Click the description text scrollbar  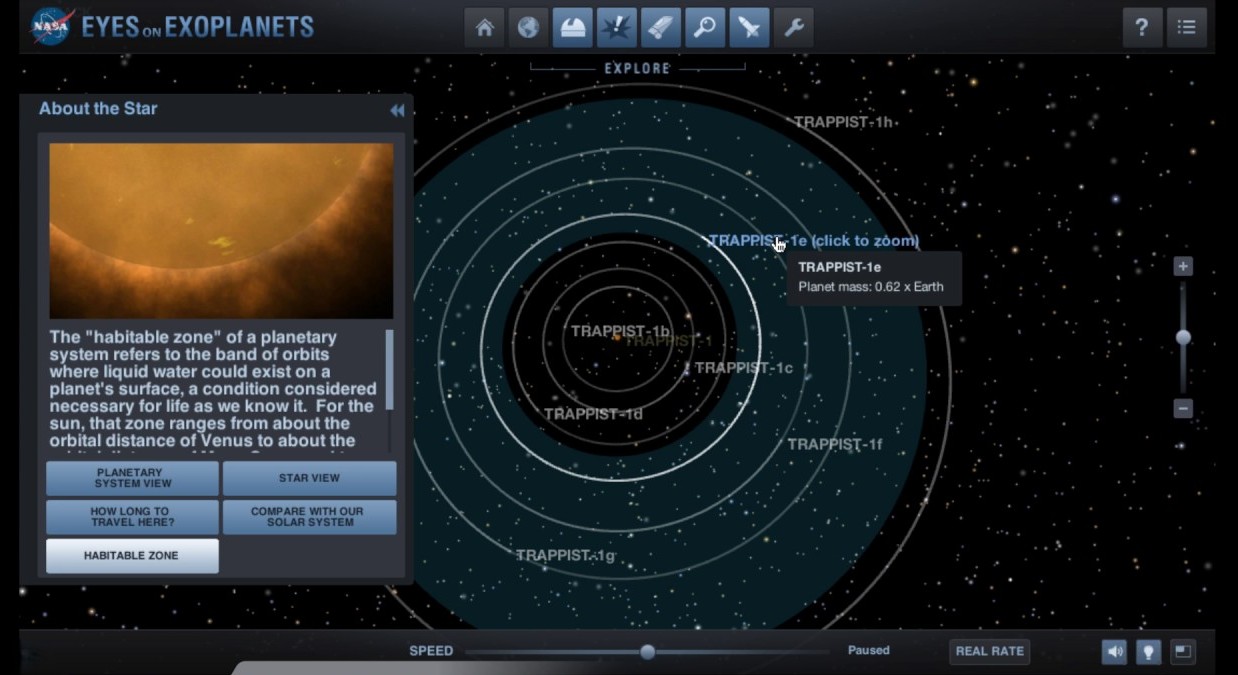point(389,369)
